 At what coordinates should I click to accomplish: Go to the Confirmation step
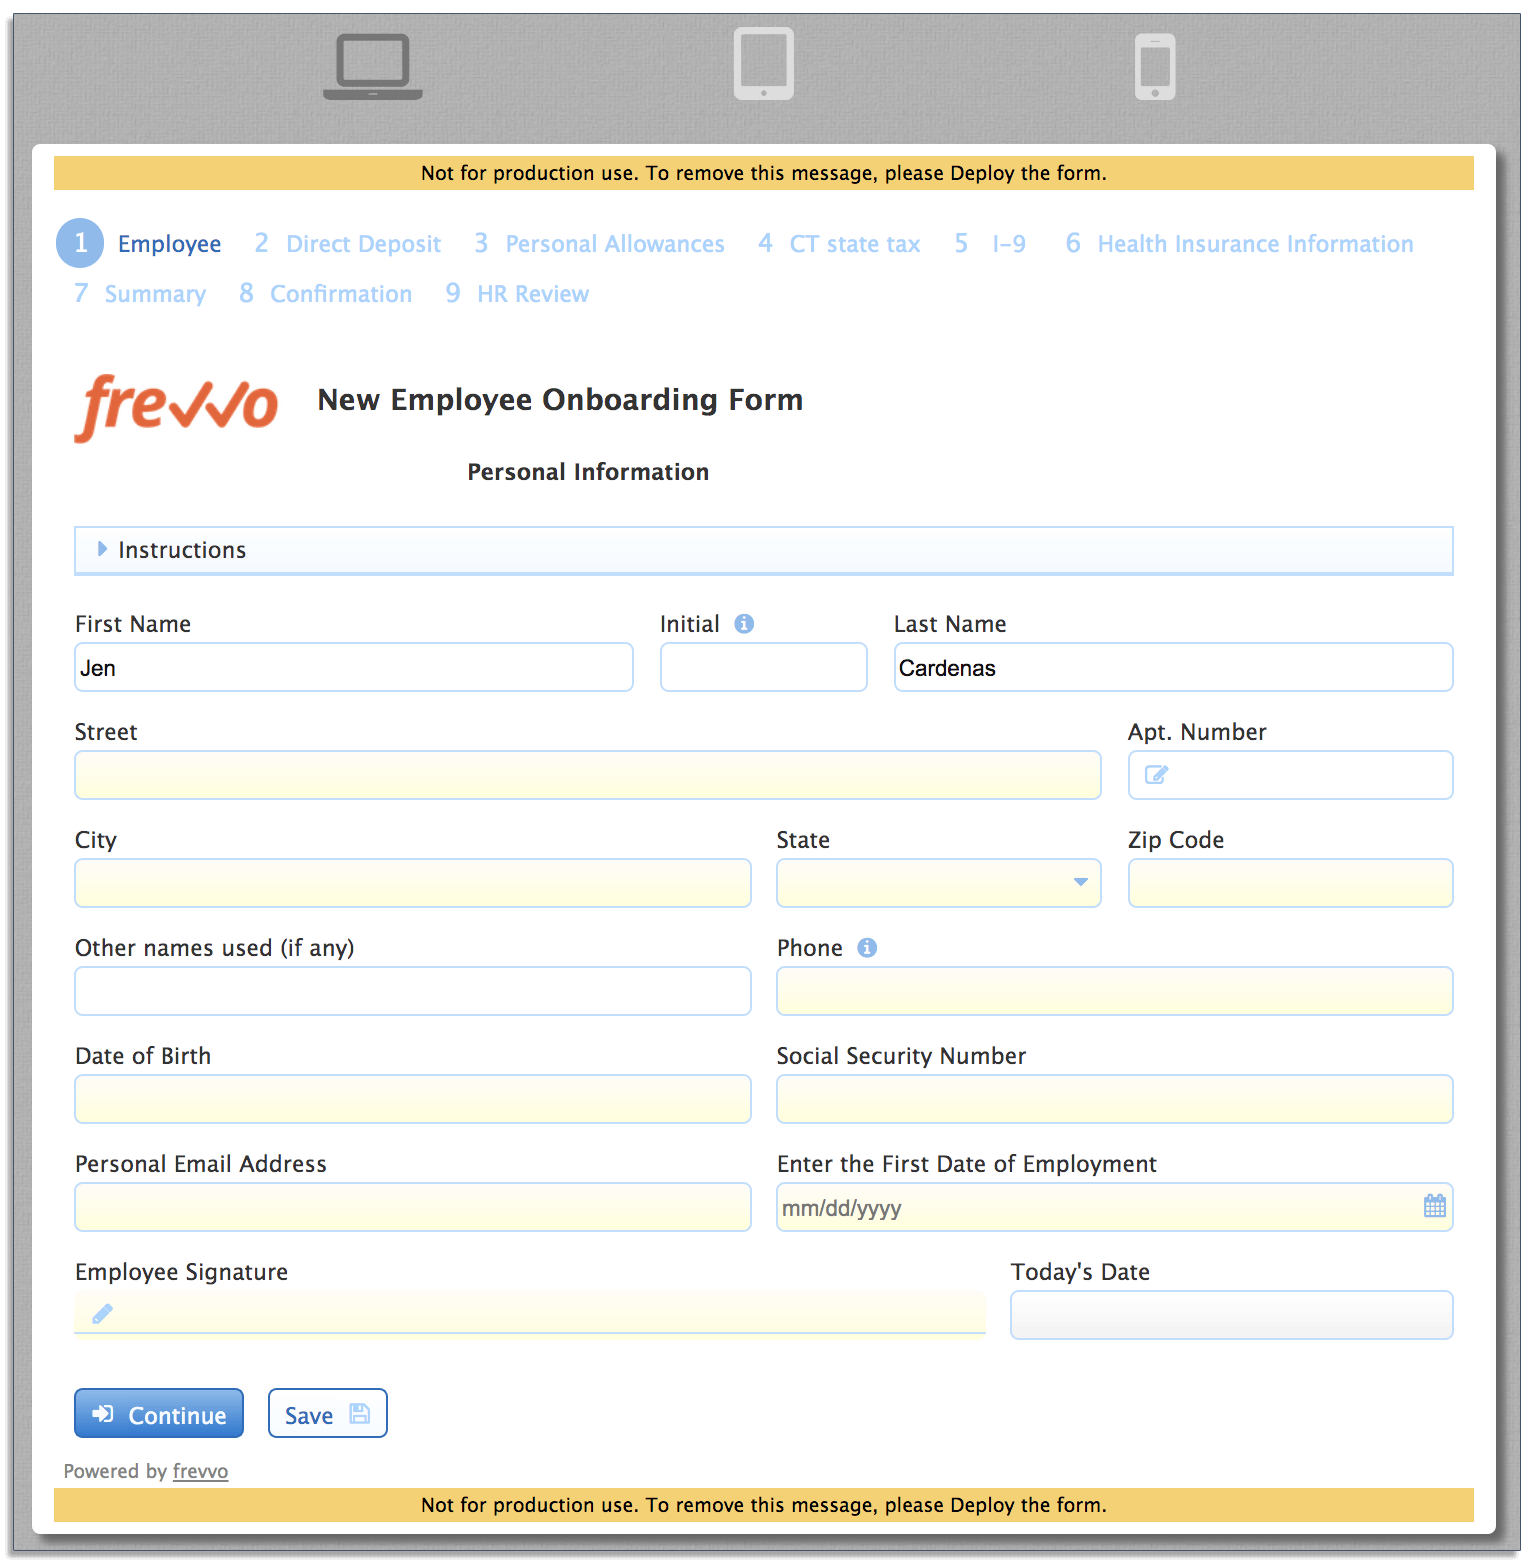click(326, 294)
